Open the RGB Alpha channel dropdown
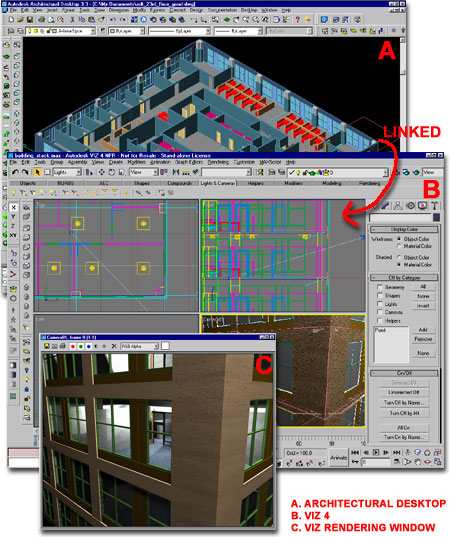The image size is (450, 537). pyautogui.click(x=140, y=346)
